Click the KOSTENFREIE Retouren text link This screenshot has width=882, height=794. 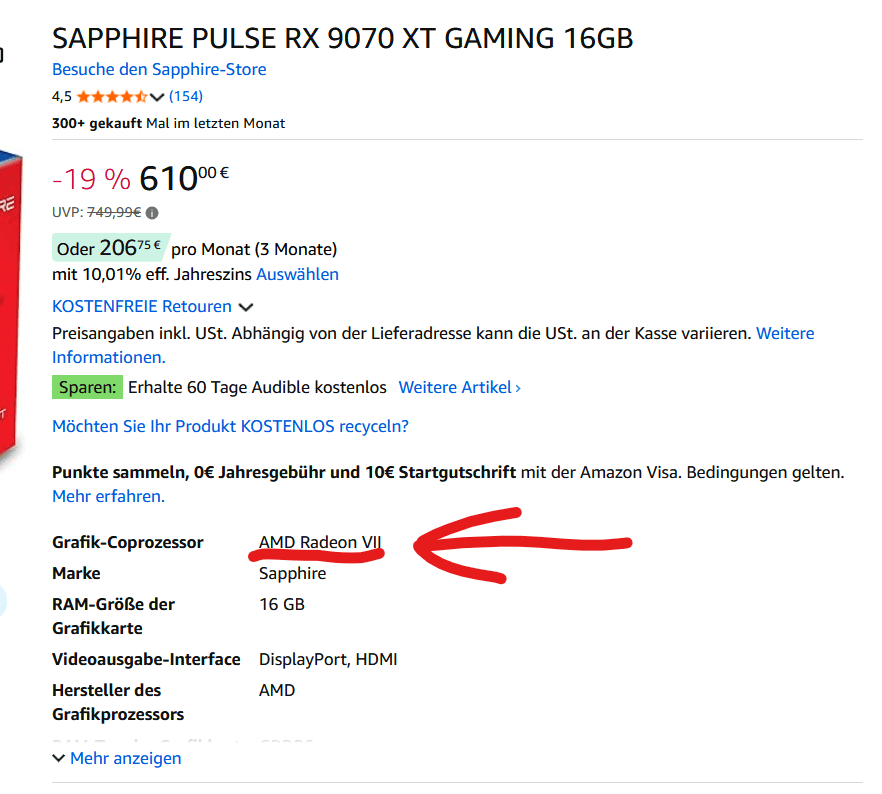pyautogui.click(x=141, y=307)
